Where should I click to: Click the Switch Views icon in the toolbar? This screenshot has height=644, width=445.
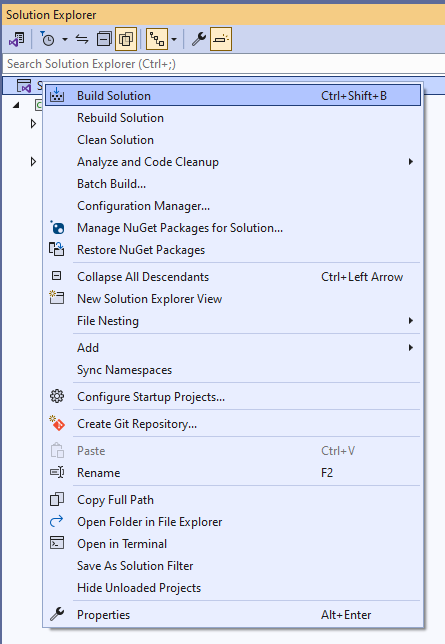tap(17, 39)
